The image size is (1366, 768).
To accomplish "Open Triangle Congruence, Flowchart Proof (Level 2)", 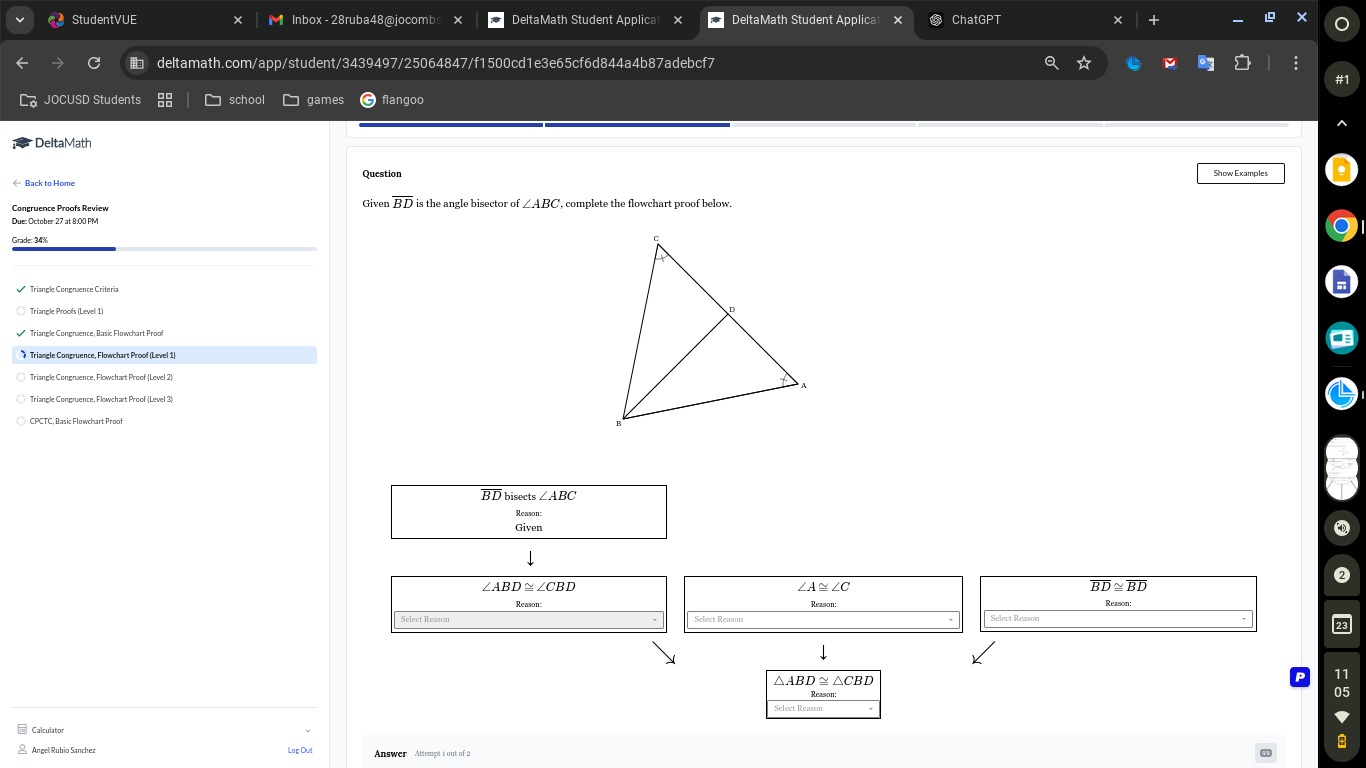I will (101, 377).
